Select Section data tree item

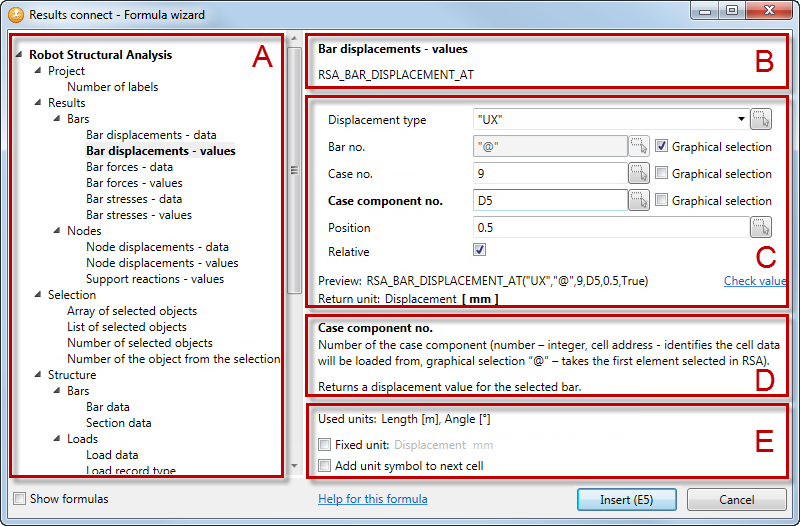click(x=119, y=422)
